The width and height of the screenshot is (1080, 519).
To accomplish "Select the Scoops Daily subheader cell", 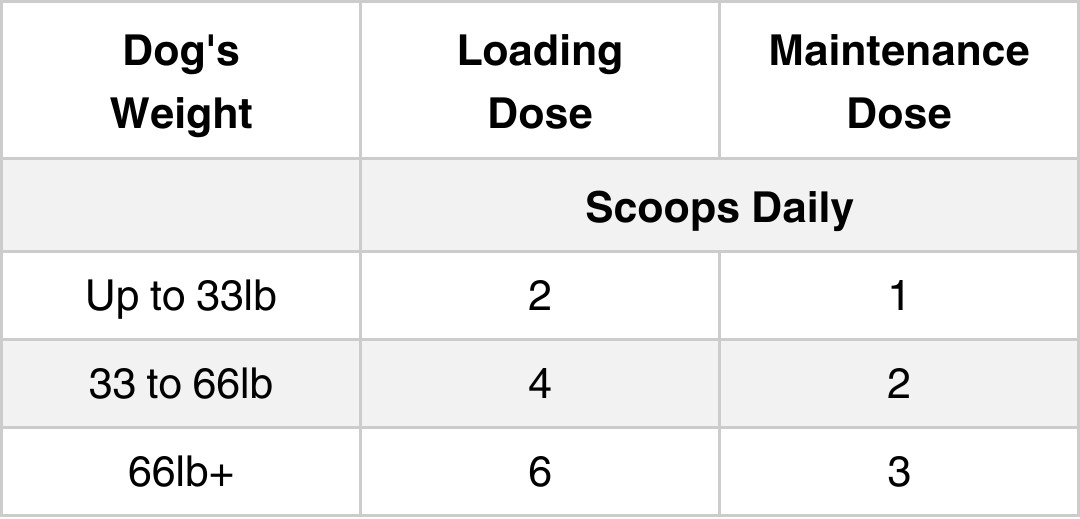I will (x=720, y=206).
